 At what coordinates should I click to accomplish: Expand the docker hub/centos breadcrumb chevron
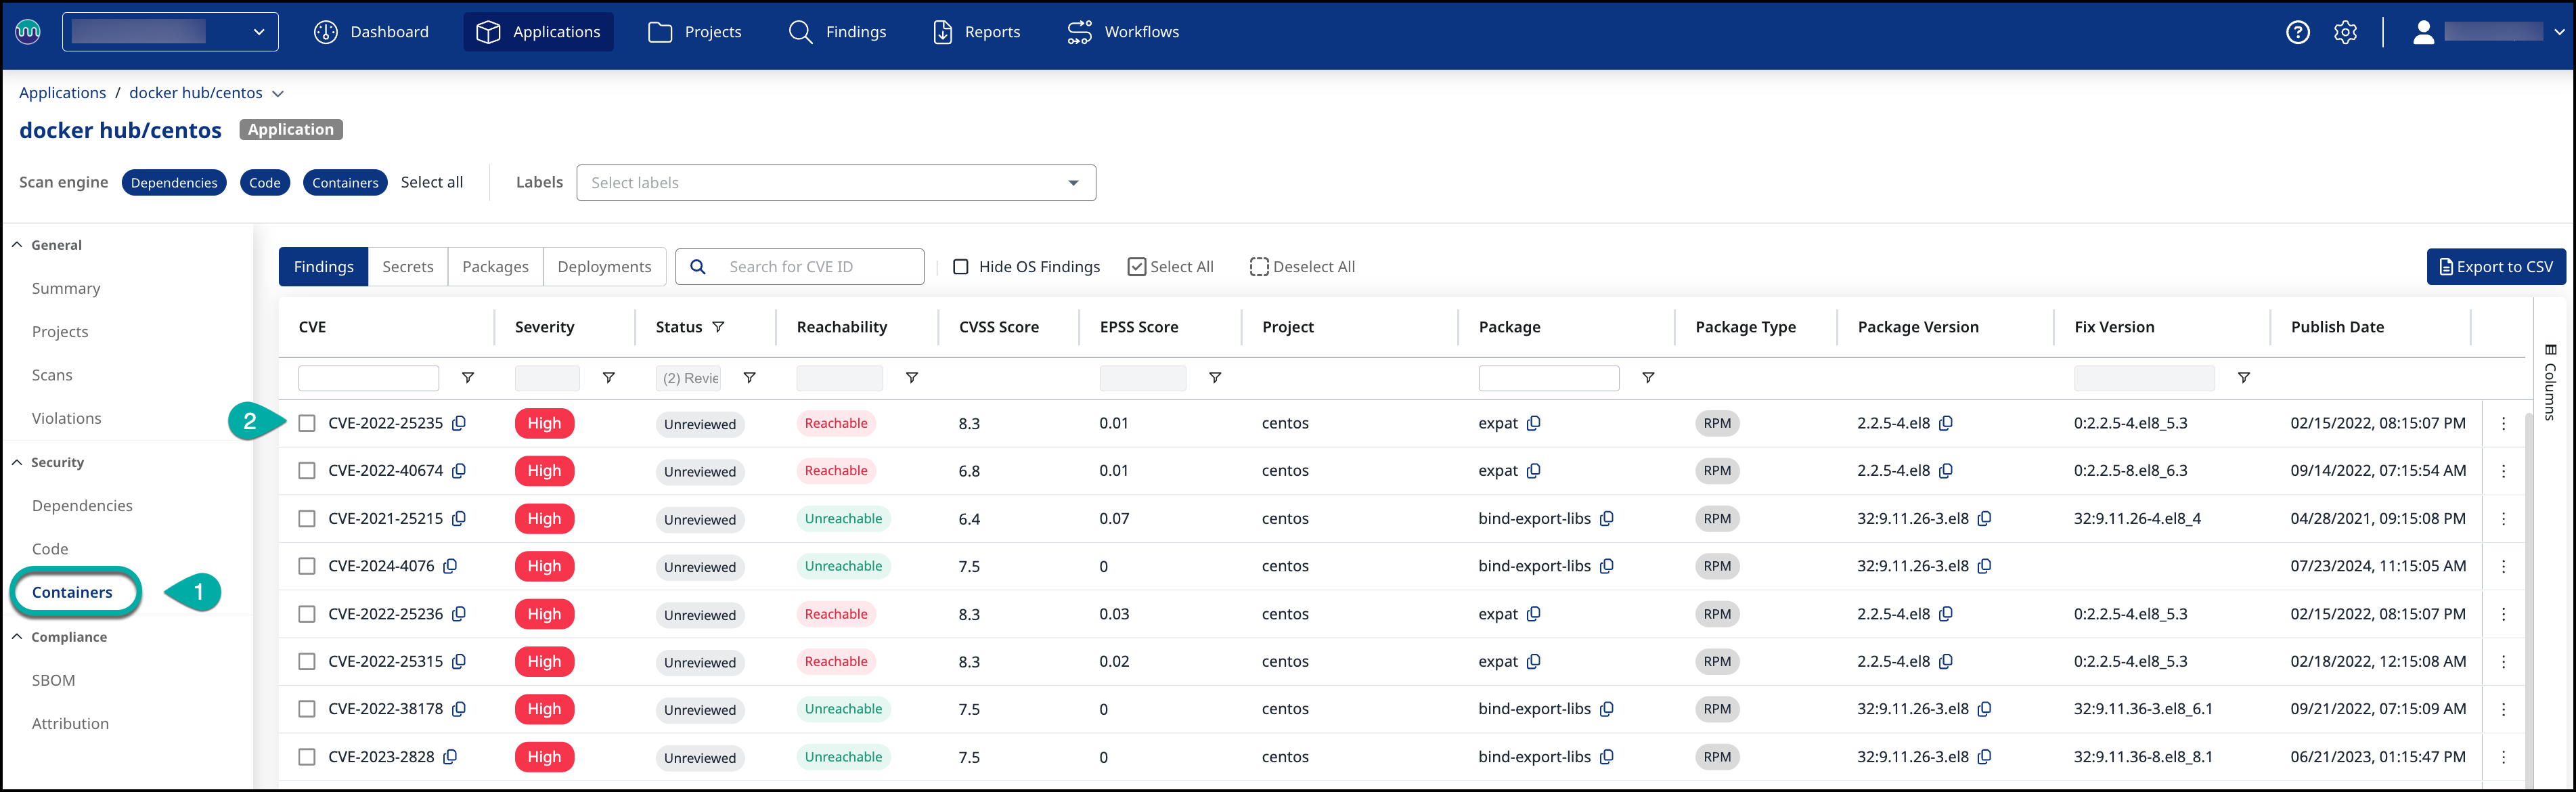278,94
